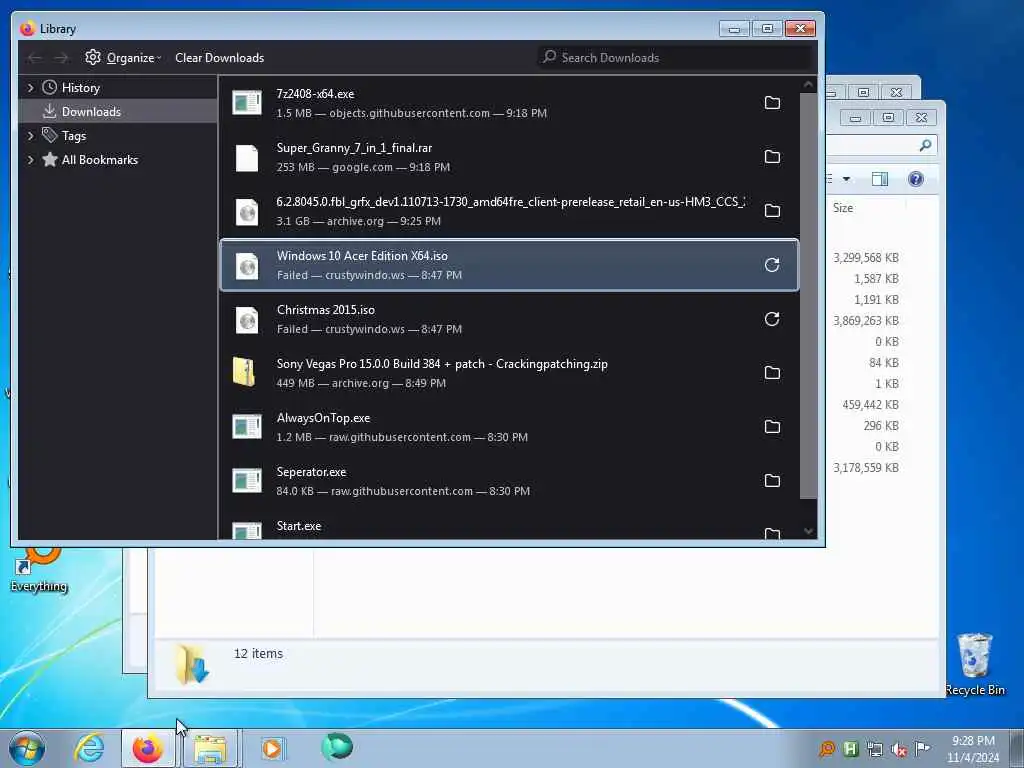The image size is (1024, 768).
Task: Select the 459,442 KB size cell
Action: [871, 405]
